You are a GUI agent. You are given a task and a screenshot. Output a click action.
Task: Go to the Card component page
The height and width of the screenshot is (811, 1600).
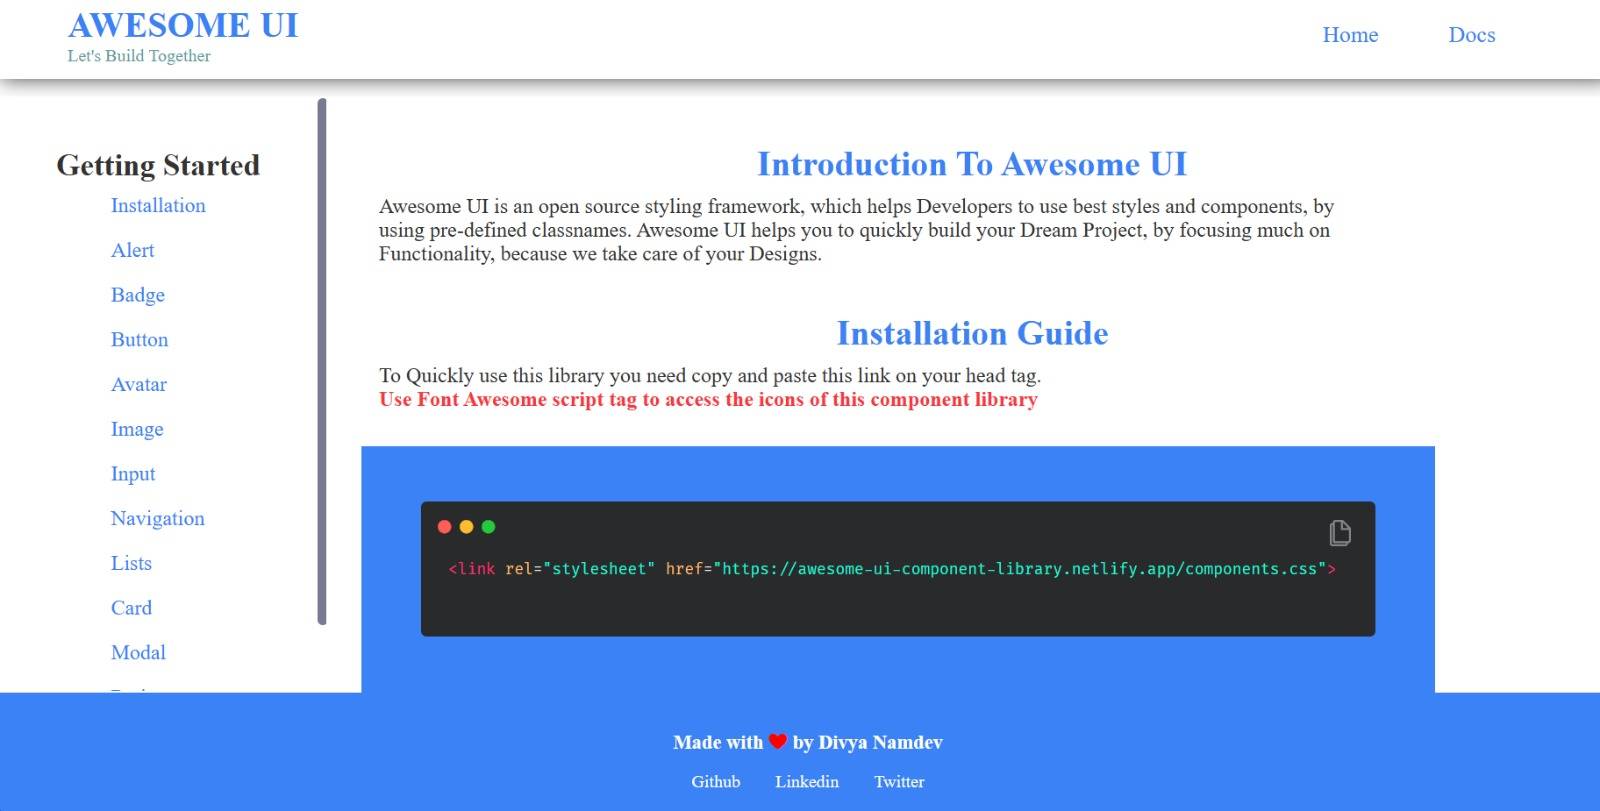(131, 608)
